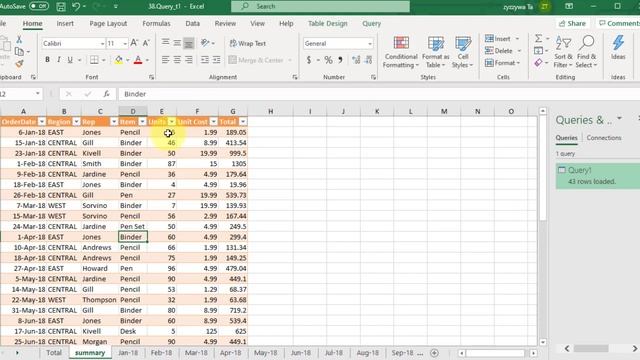Viewport: 640px width, 360px height.
Task: Open the Query ribbon tab
Action: (x=371, y=24)
